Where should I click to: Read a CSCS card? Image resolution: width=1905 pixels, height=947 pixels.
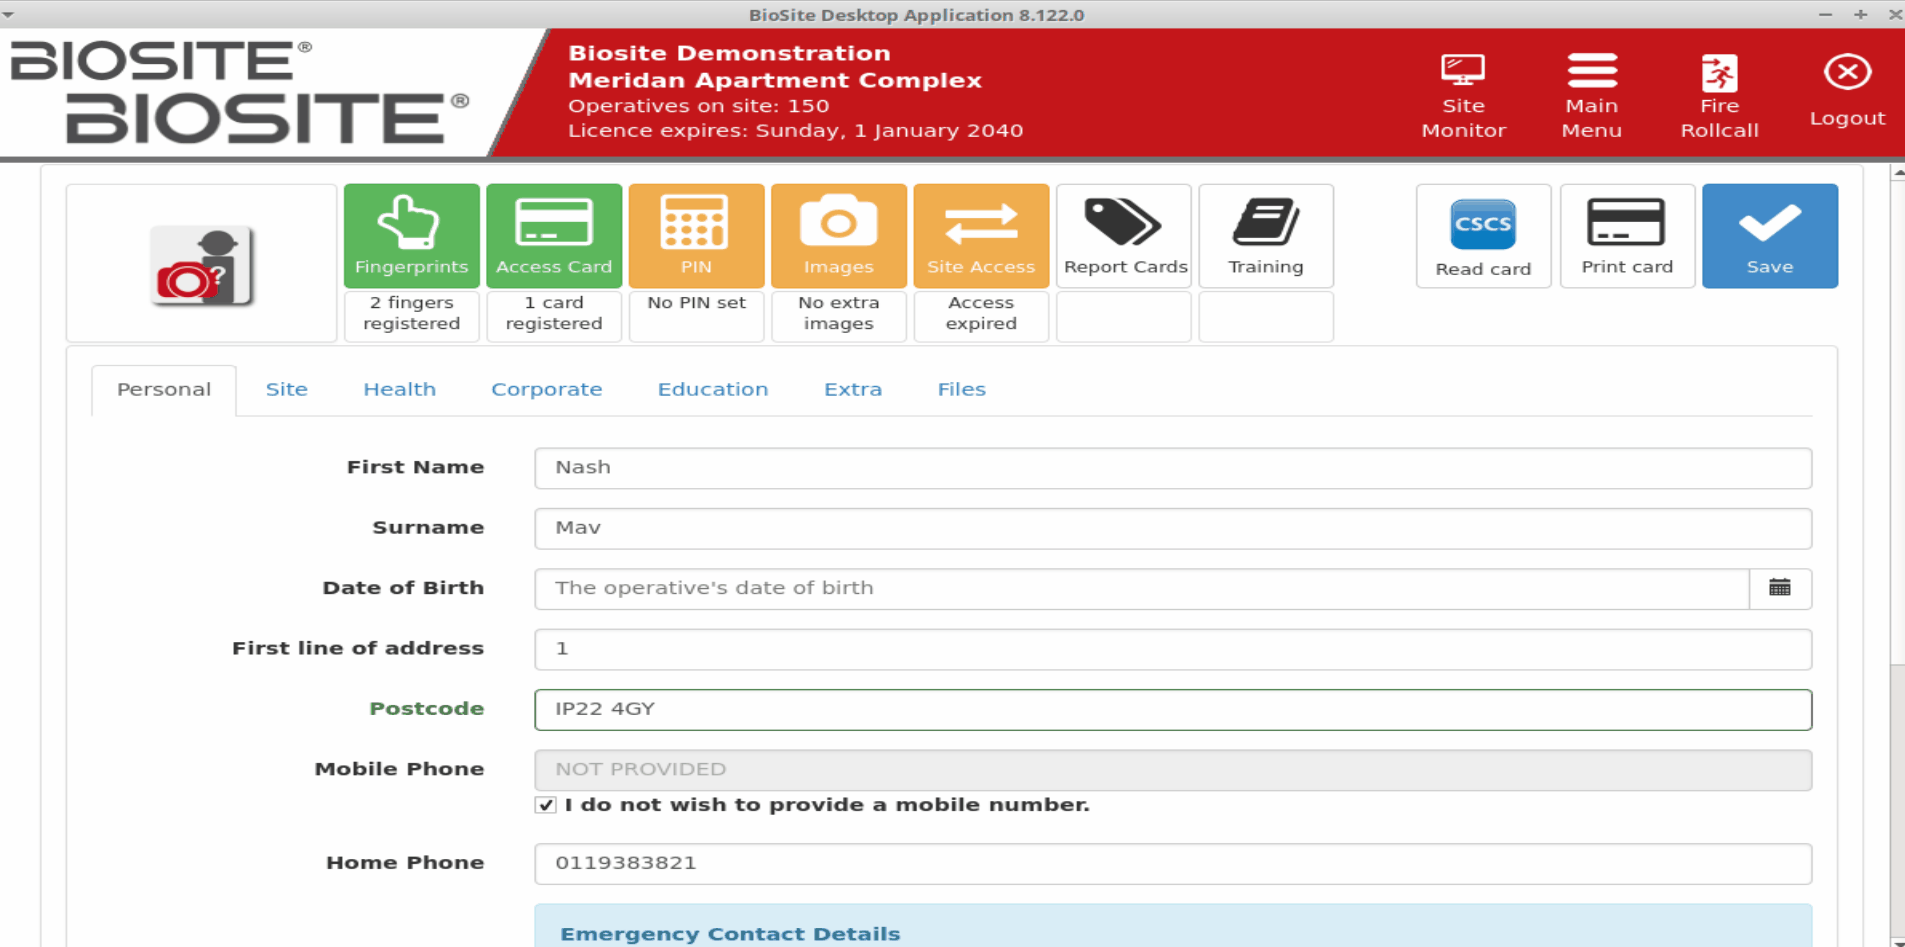click(1483, 236)
